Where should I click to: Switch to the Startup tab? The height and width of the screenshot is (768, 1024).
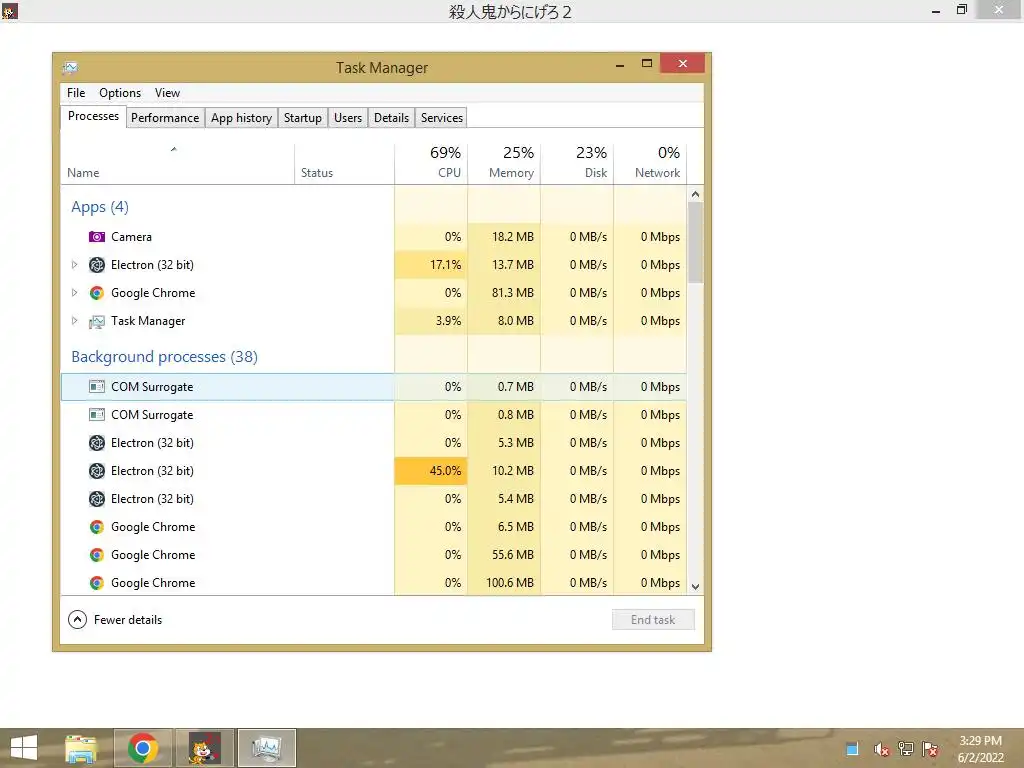tap(303, 118)
